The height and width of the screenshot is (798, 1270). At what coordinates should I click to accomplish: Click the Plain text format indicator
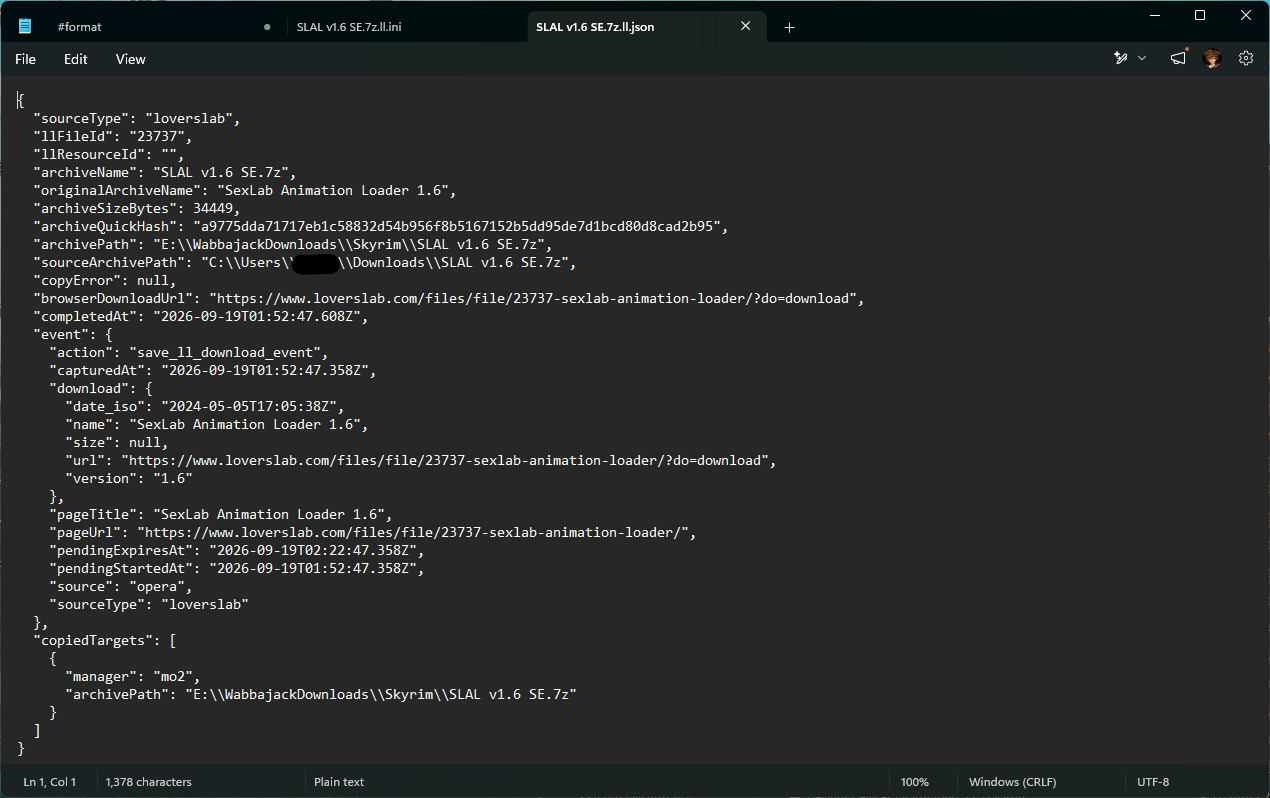coord(339,782)
